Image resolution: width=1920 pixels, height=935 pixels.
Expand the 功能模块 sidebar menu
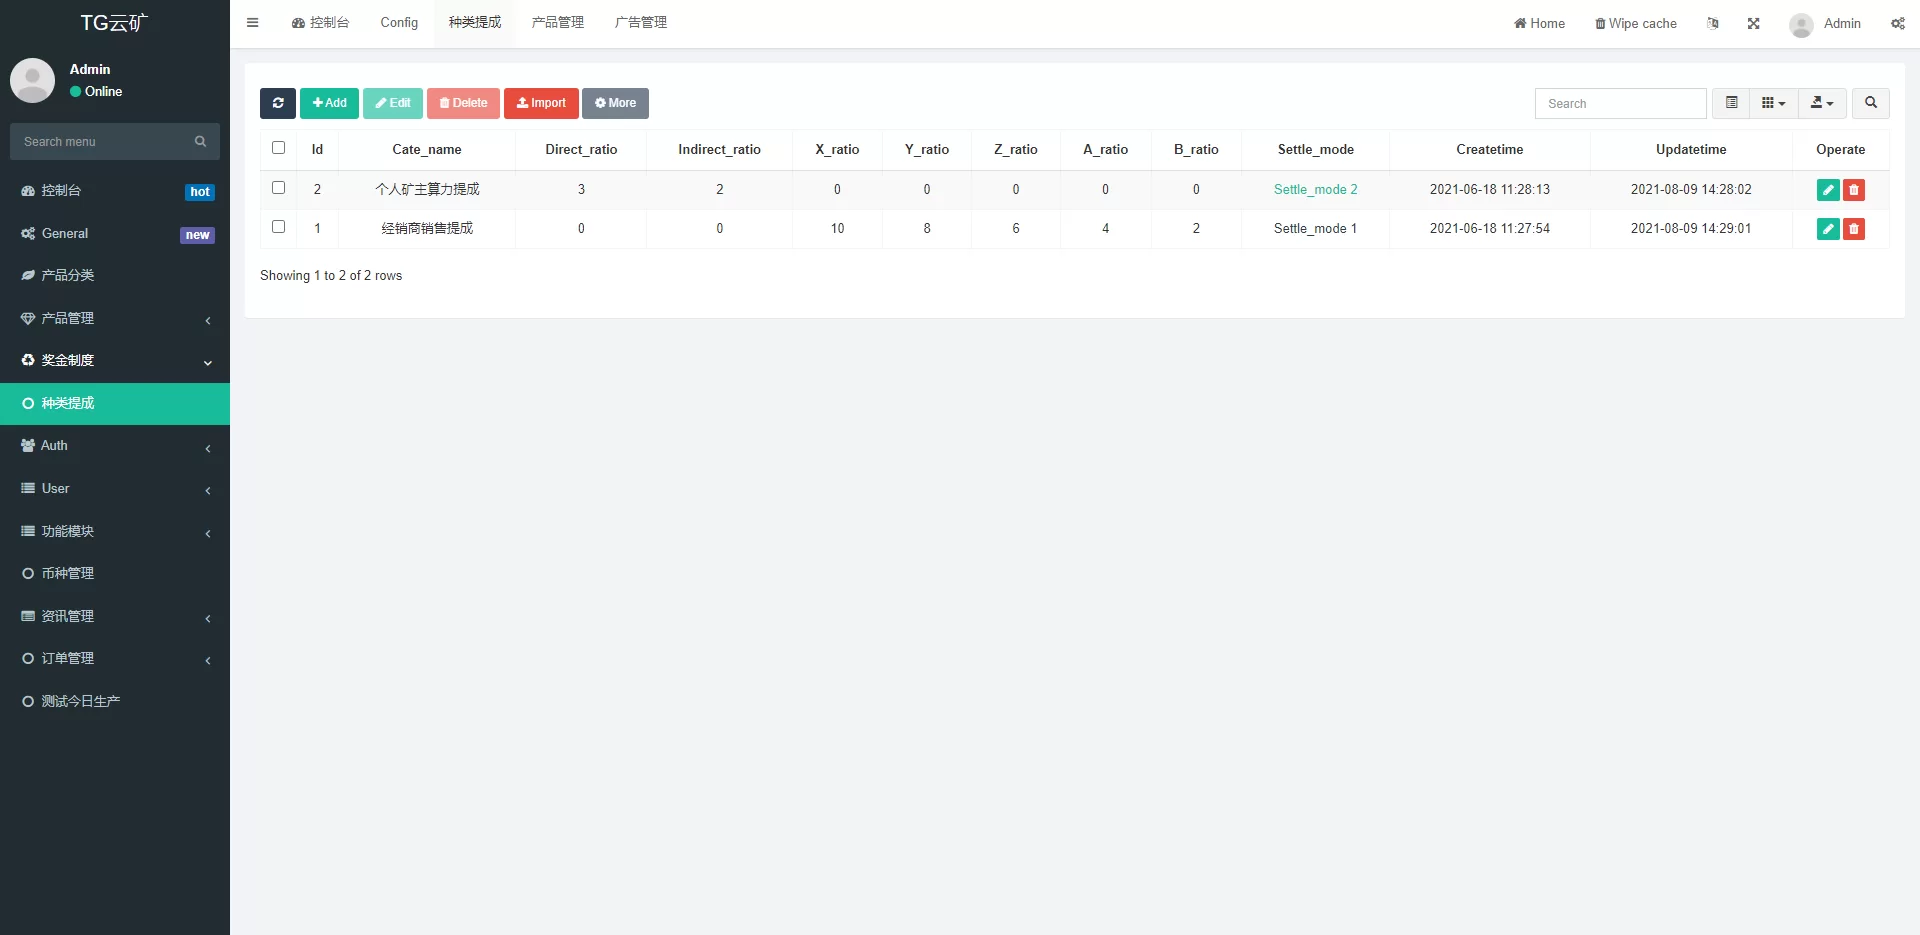(115, 531)
